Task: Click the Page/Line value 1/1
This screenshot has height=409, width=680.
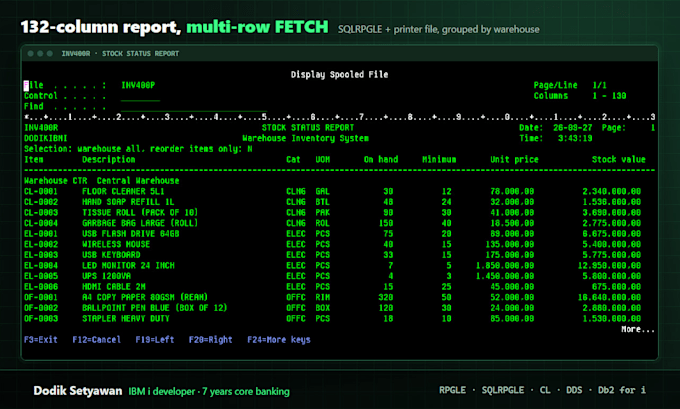Action: click(600, 85)
